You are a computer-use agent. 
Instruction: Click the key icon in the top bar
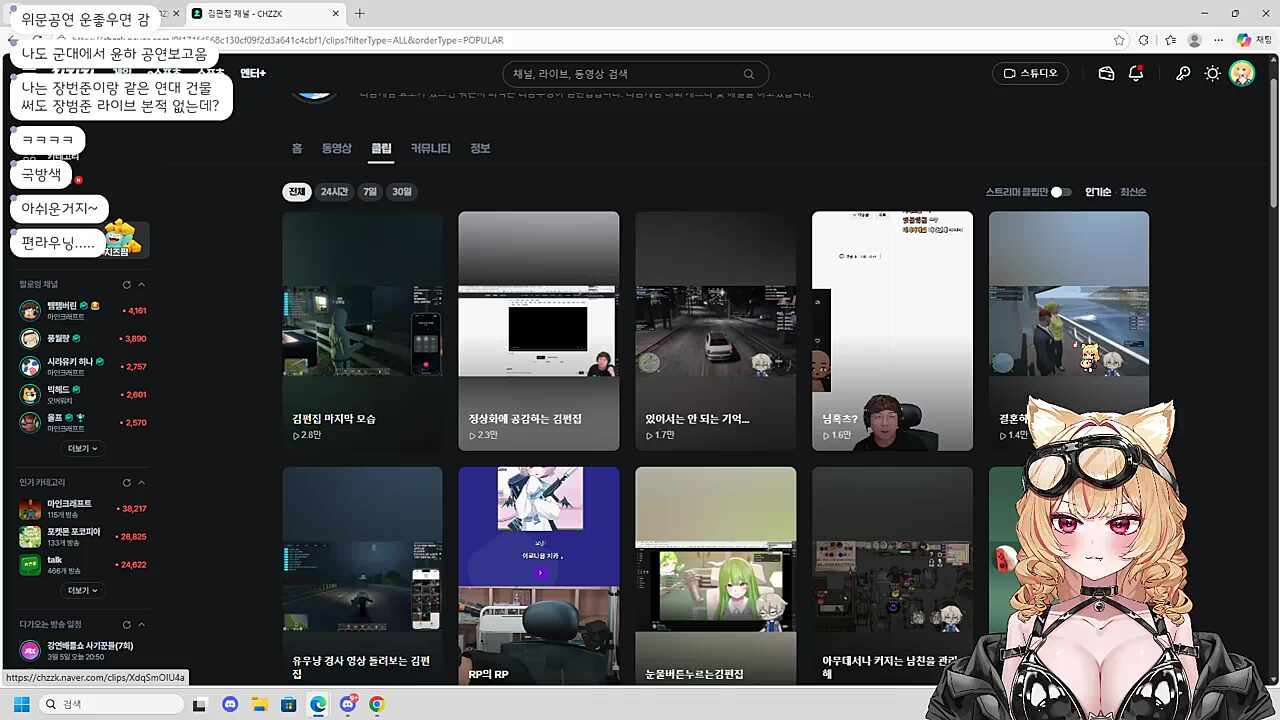(x=1183, y=72)
